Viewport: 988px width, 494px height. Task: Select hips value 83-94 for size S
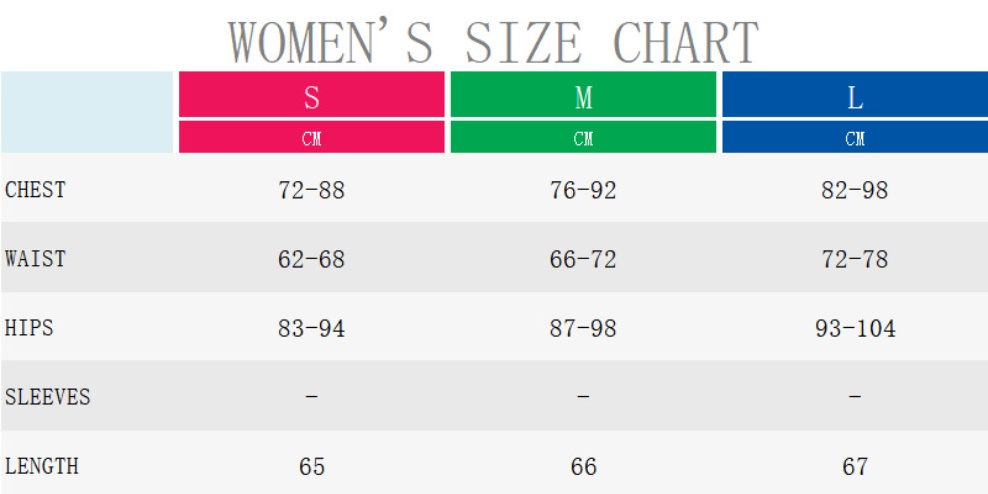[312, 329]
